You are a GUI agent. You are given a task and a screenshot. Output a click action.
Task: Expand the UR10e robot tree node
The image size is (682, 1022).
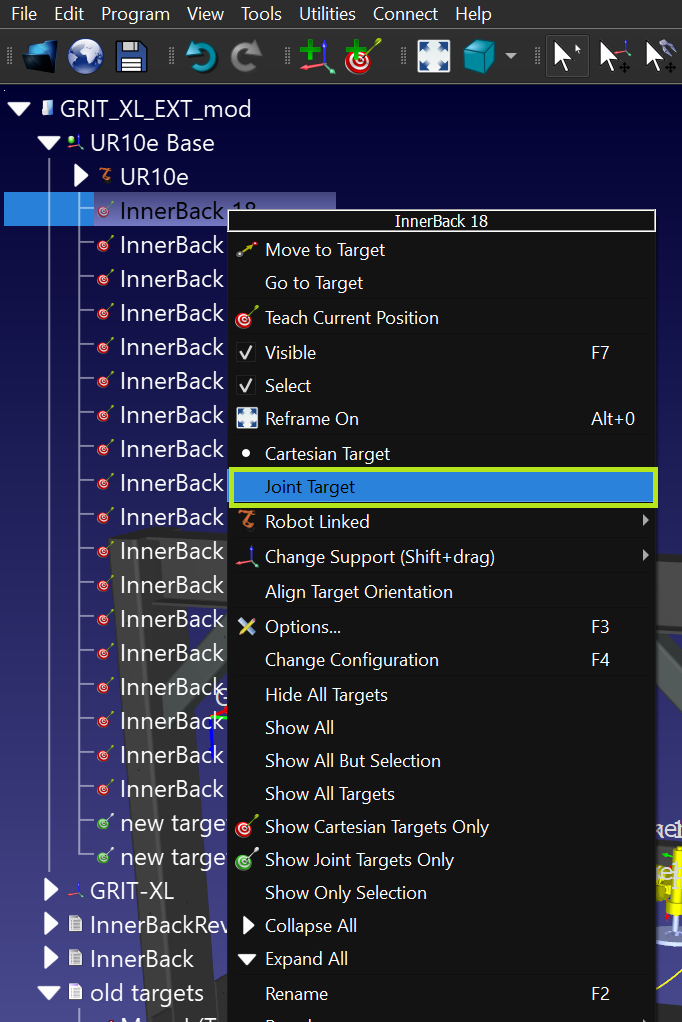click(x=82, y=177)
